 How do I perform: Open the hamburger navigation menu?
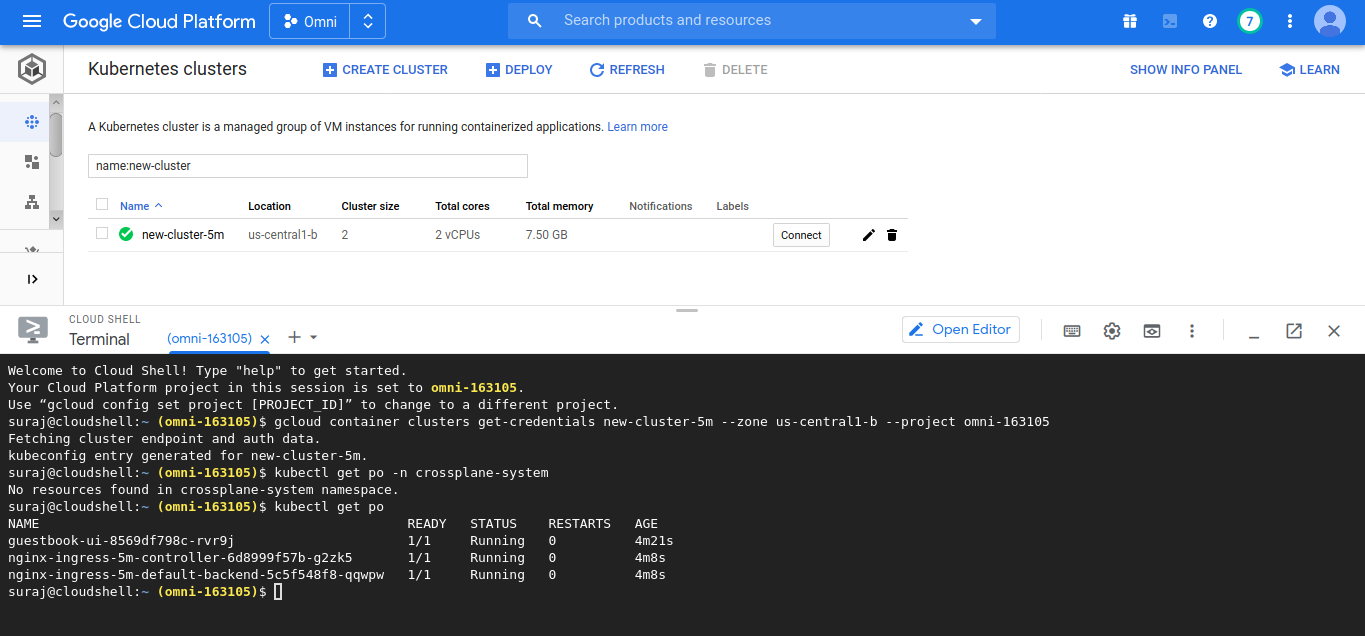pyautogui.click(x=32, y=21)
